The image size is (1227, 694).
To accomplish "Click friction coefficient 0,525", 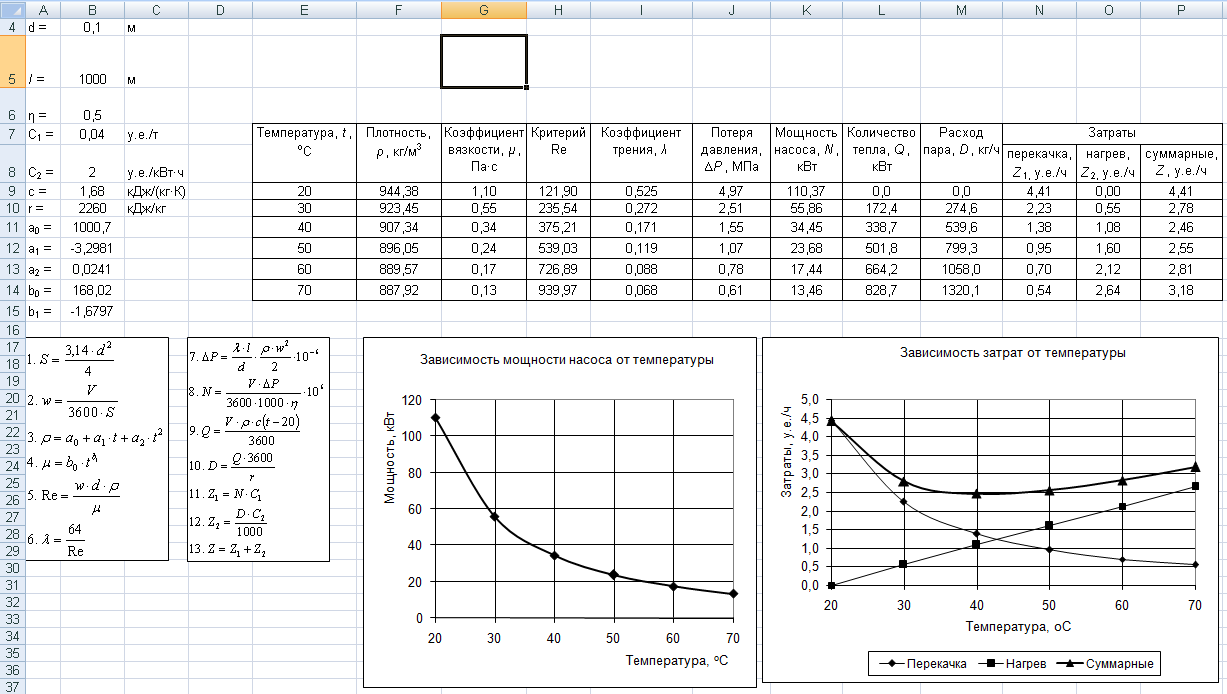I will 640,190.
